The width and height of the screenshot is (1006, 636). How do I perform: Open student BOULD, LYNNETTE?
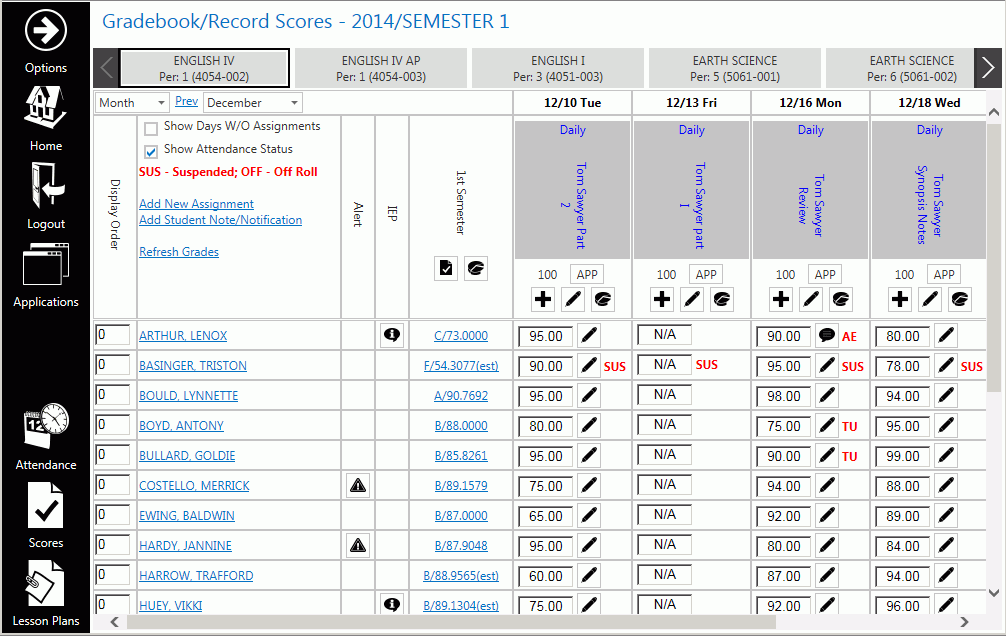(189, 396)
